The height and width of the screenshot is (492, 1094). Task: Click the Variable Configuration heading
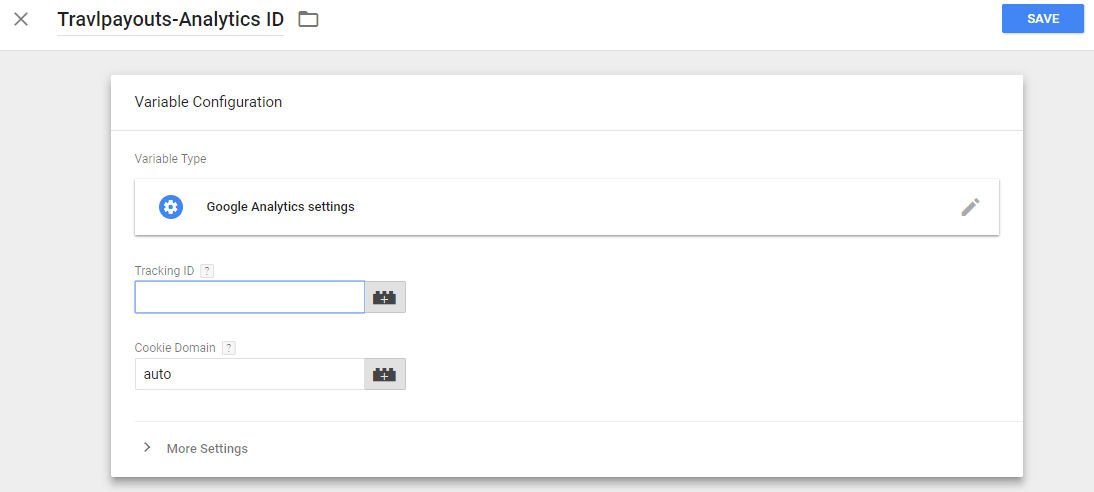pos(208,102)
